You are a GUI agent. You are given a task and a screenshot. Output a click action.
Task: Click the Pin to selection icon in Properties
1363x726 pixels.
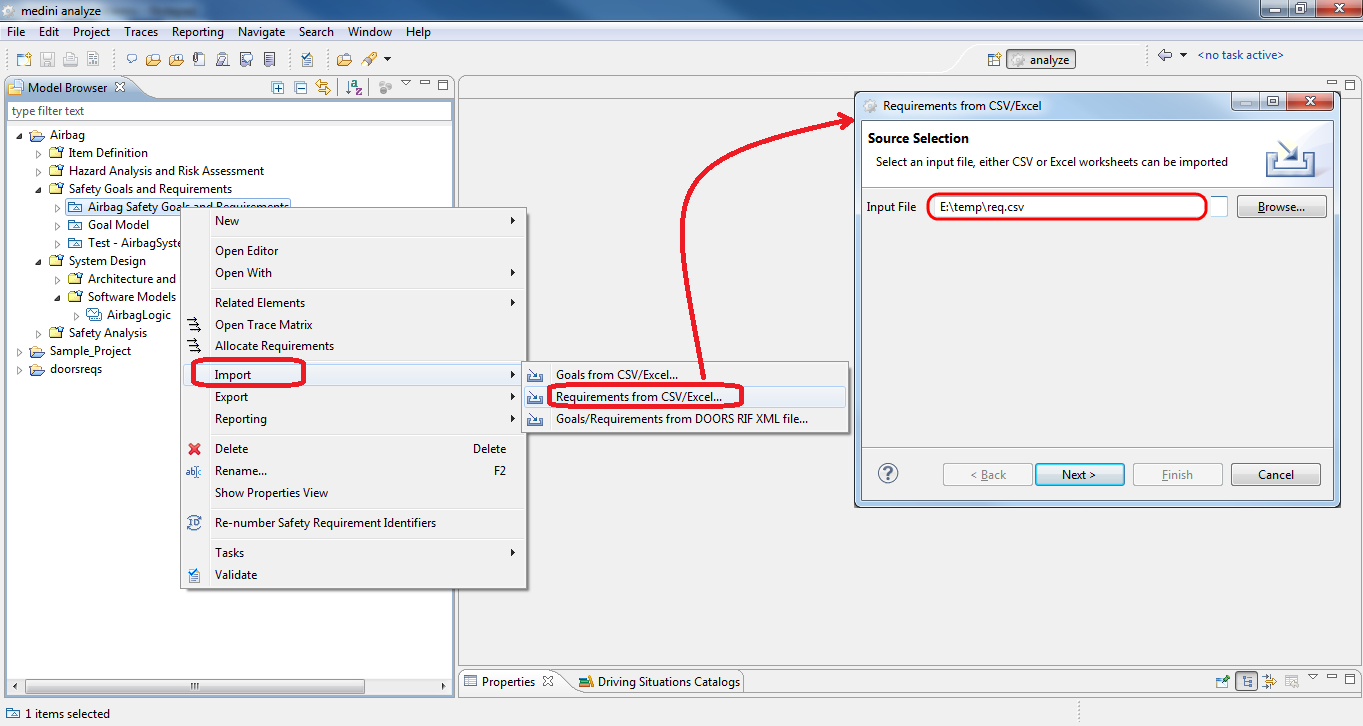tap(1223, 682)
